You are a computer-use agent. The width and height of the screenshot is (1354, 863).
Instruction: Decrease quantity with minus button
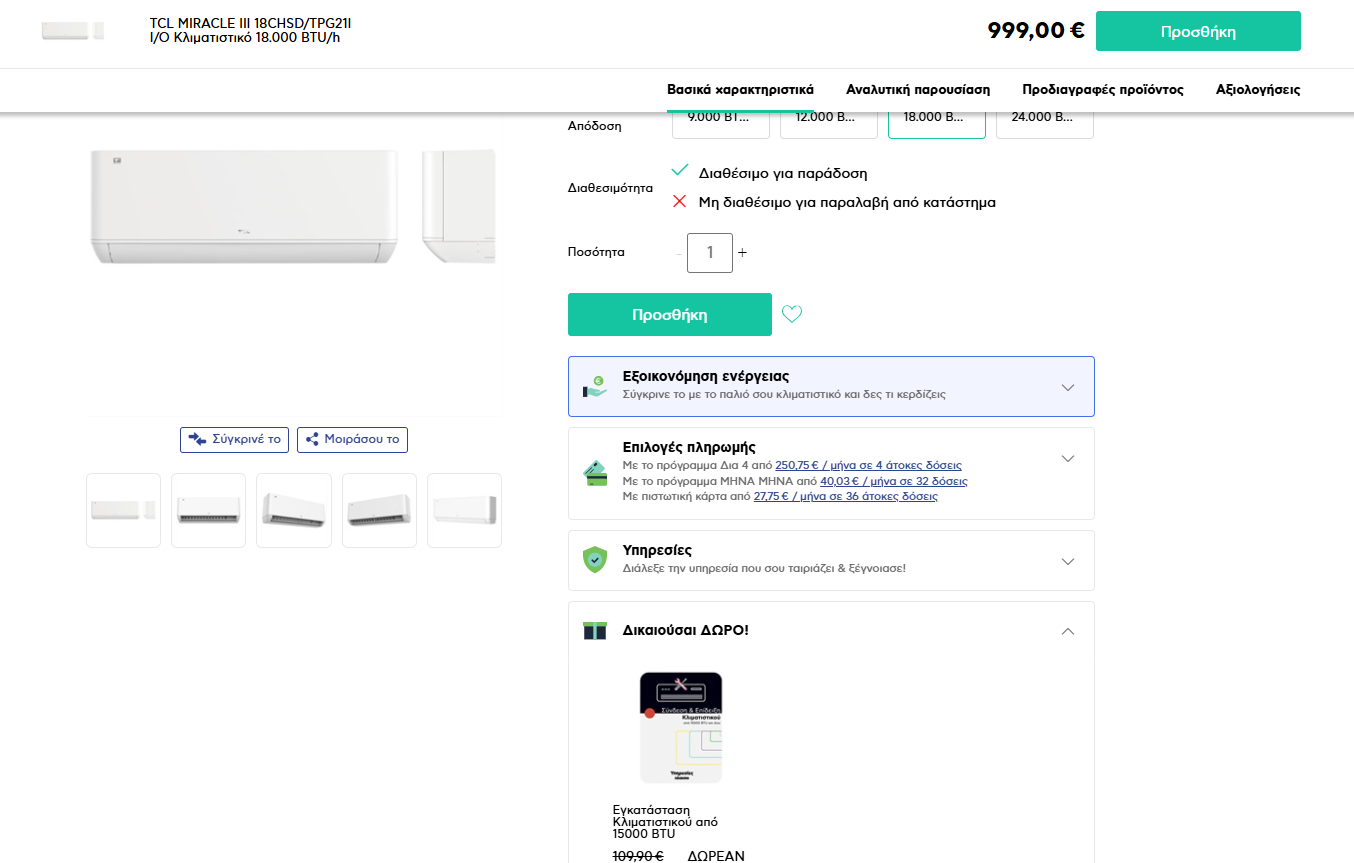click(x=679, y=253)
